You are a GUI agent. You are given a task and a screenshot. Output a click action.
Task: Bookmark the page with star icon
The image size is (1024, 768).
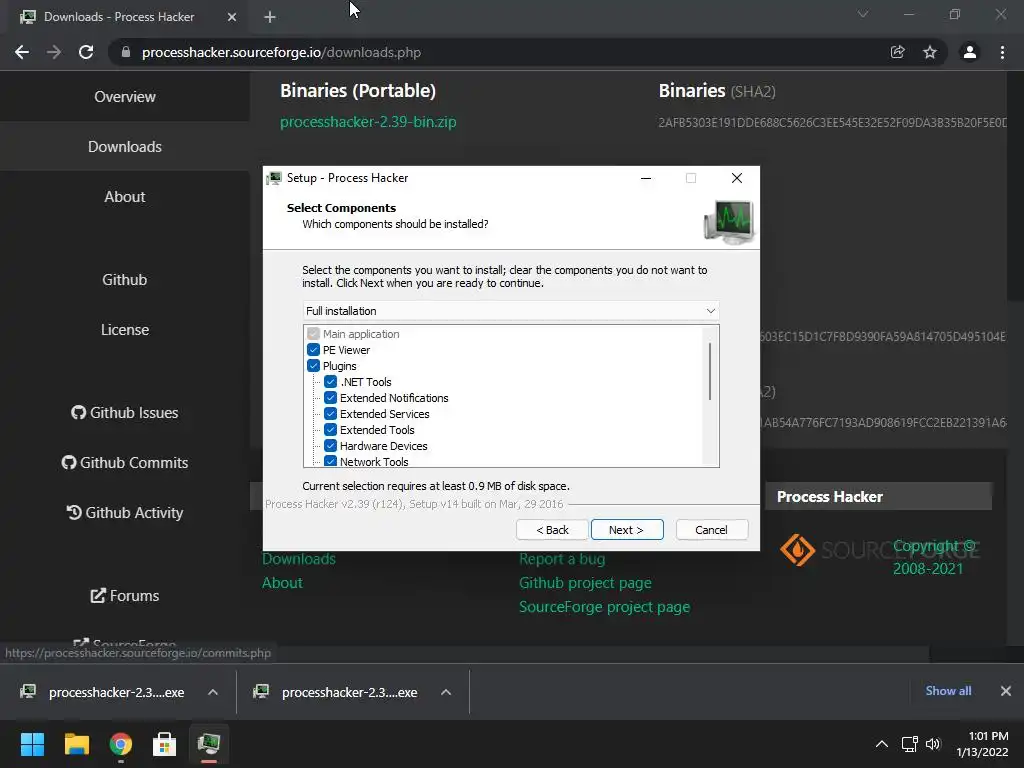pos(930,52)
